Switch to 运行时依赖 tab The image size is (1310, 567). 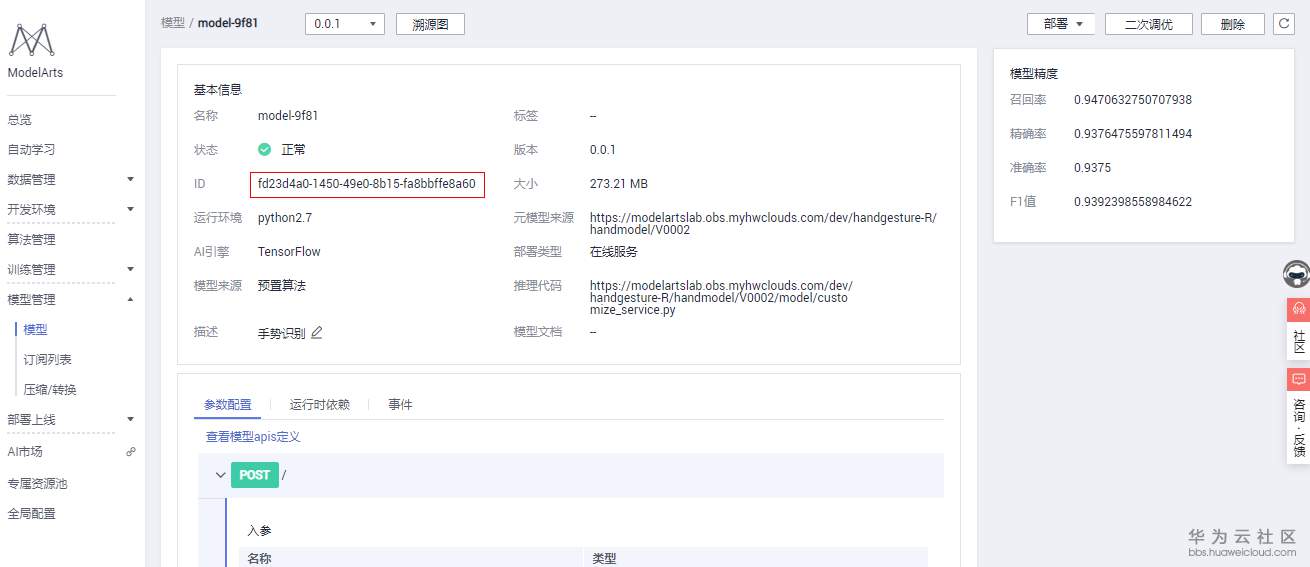click(x=320, y=405)
